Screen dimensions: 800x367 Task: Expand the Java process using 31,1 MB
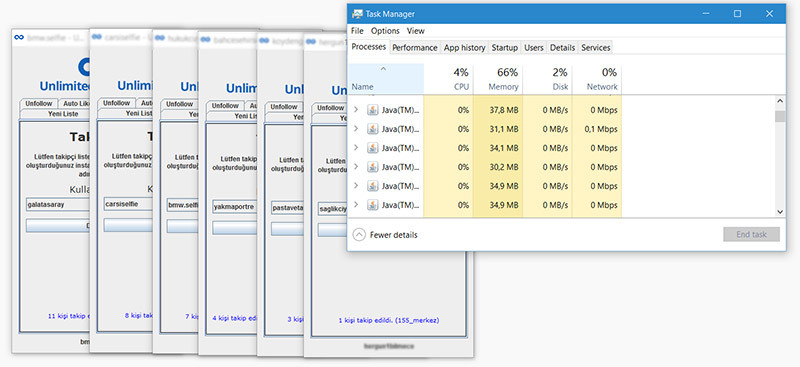[x=356, y=129]
